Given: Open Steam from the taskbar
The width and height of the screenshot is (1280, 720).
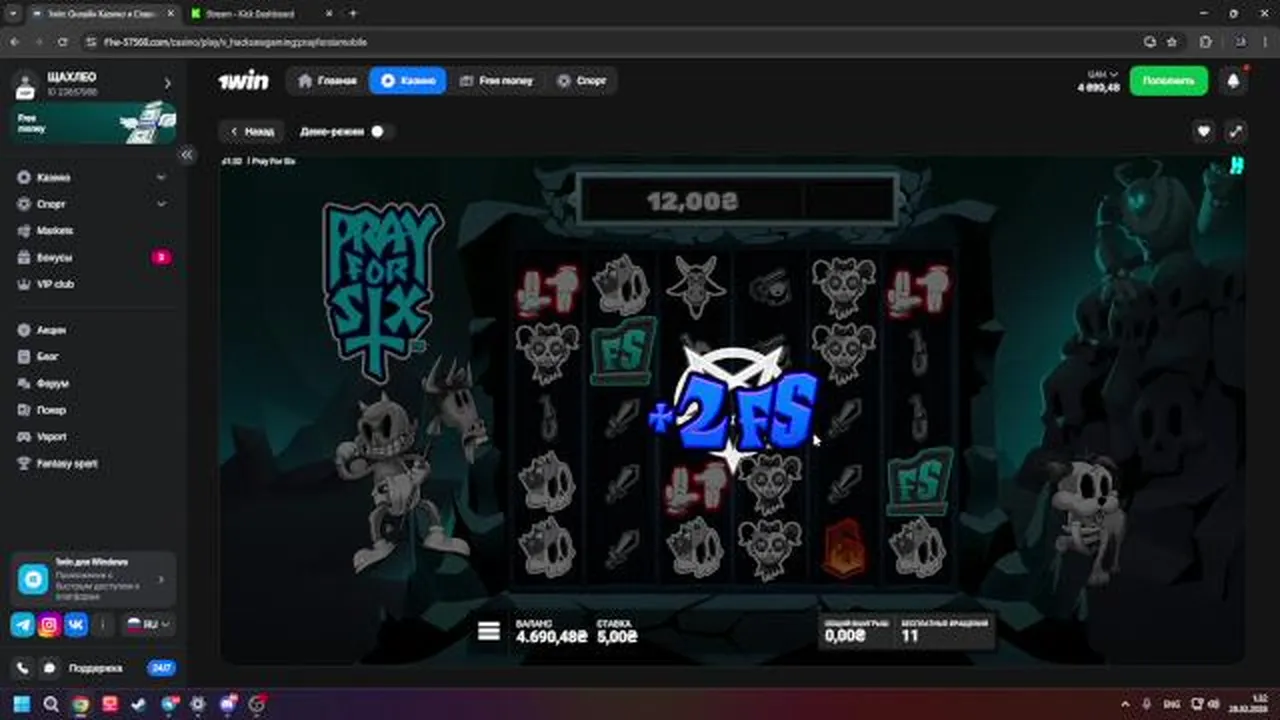Looking at the screenshot, I should [139, 704].
